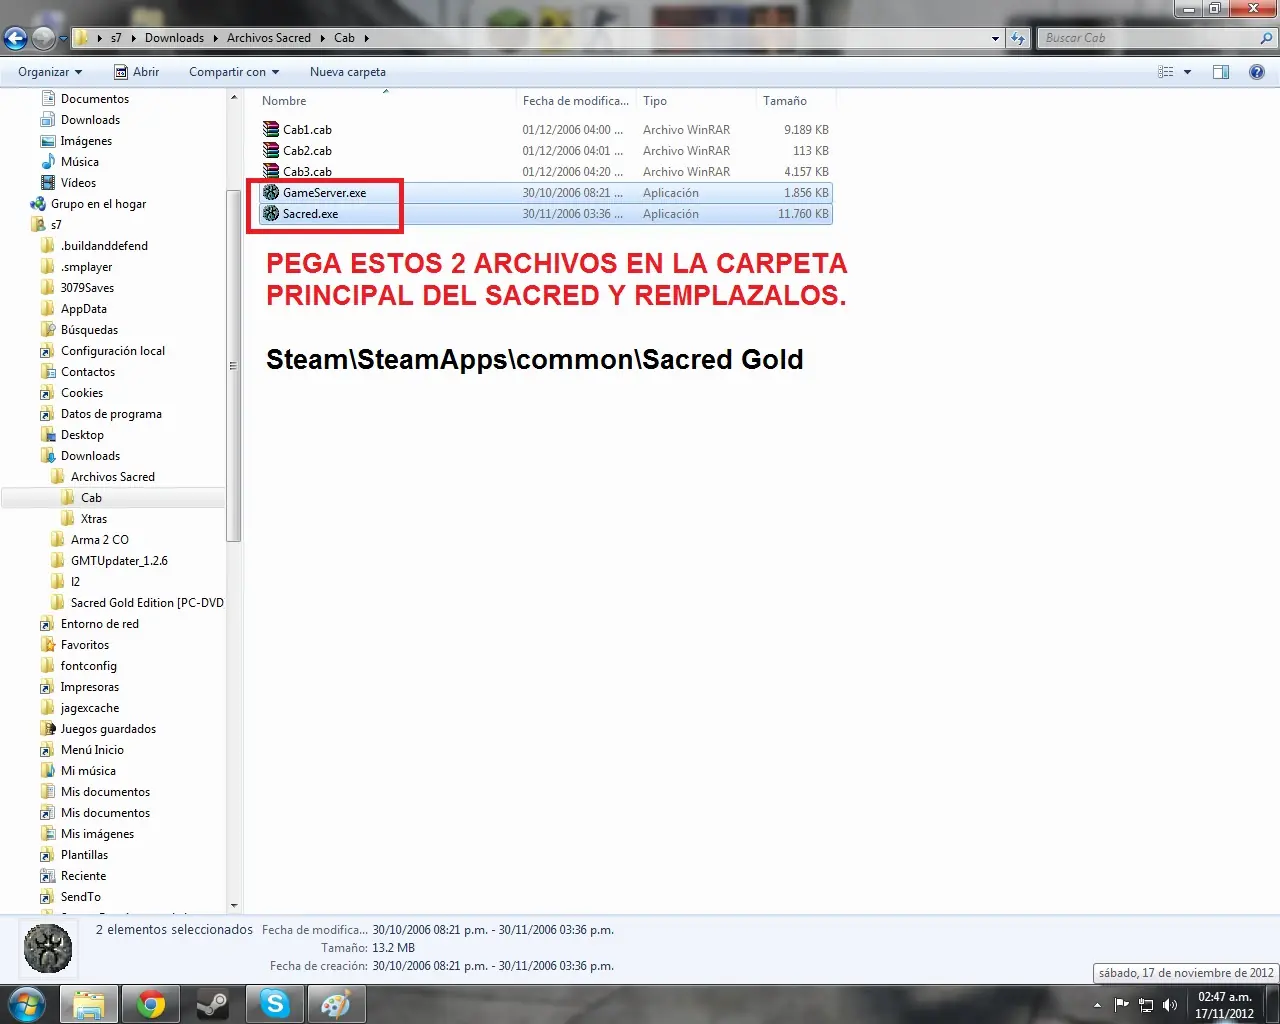Open Windows Explorer from the taskbar
This screenshot has width=1280, height=1024.
click(x=90, y=1004)
